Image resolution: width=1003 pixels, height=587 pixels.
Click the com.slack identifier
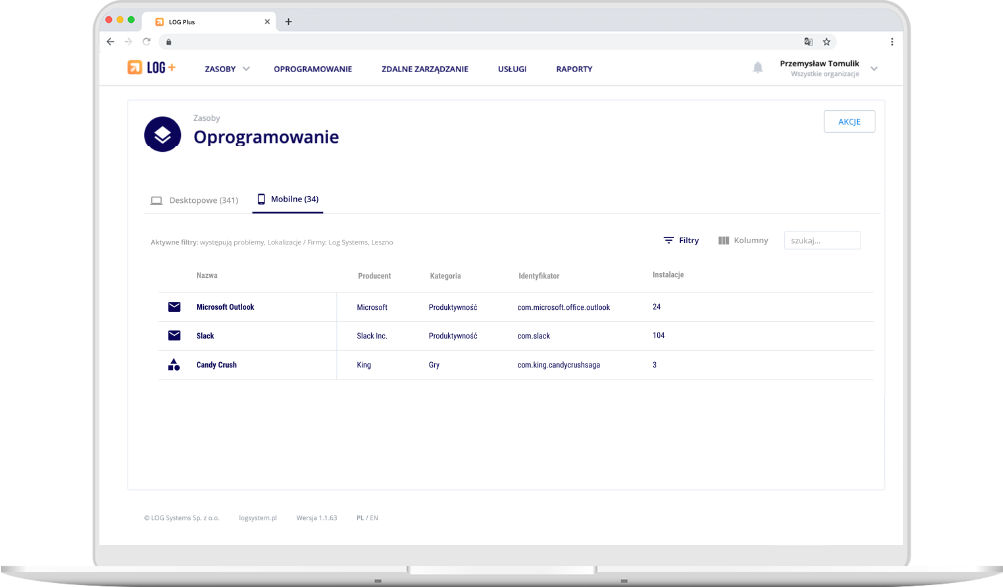533,336
